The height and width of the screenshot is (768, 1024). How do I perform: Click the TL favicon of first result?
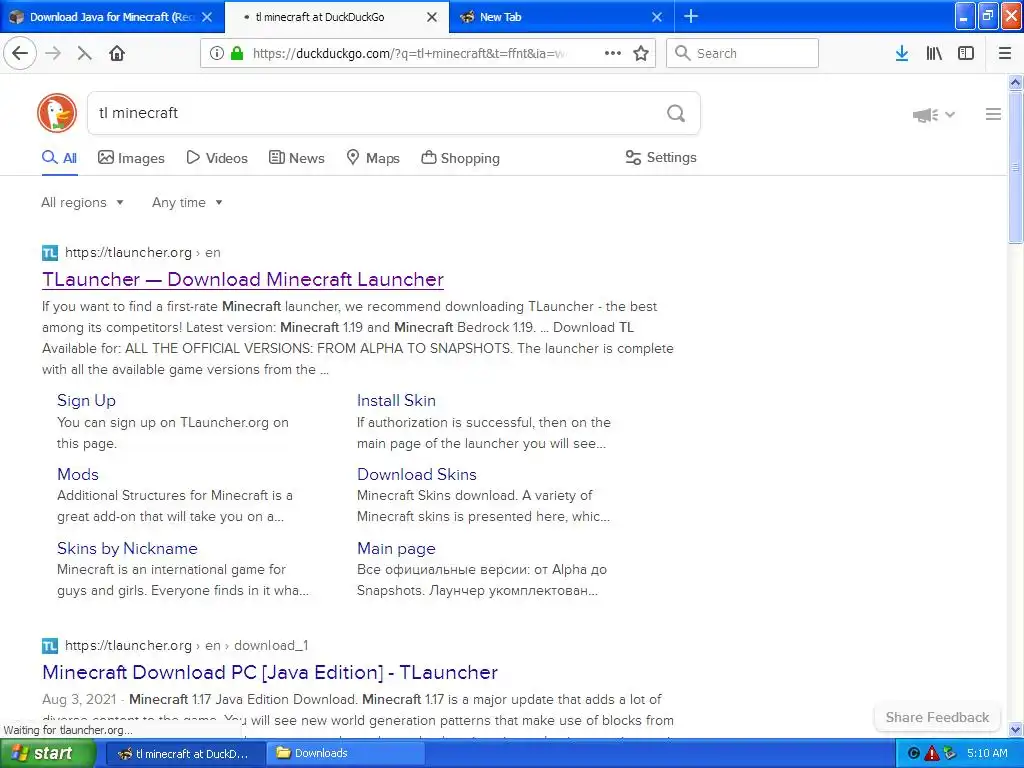coord(50,253)
